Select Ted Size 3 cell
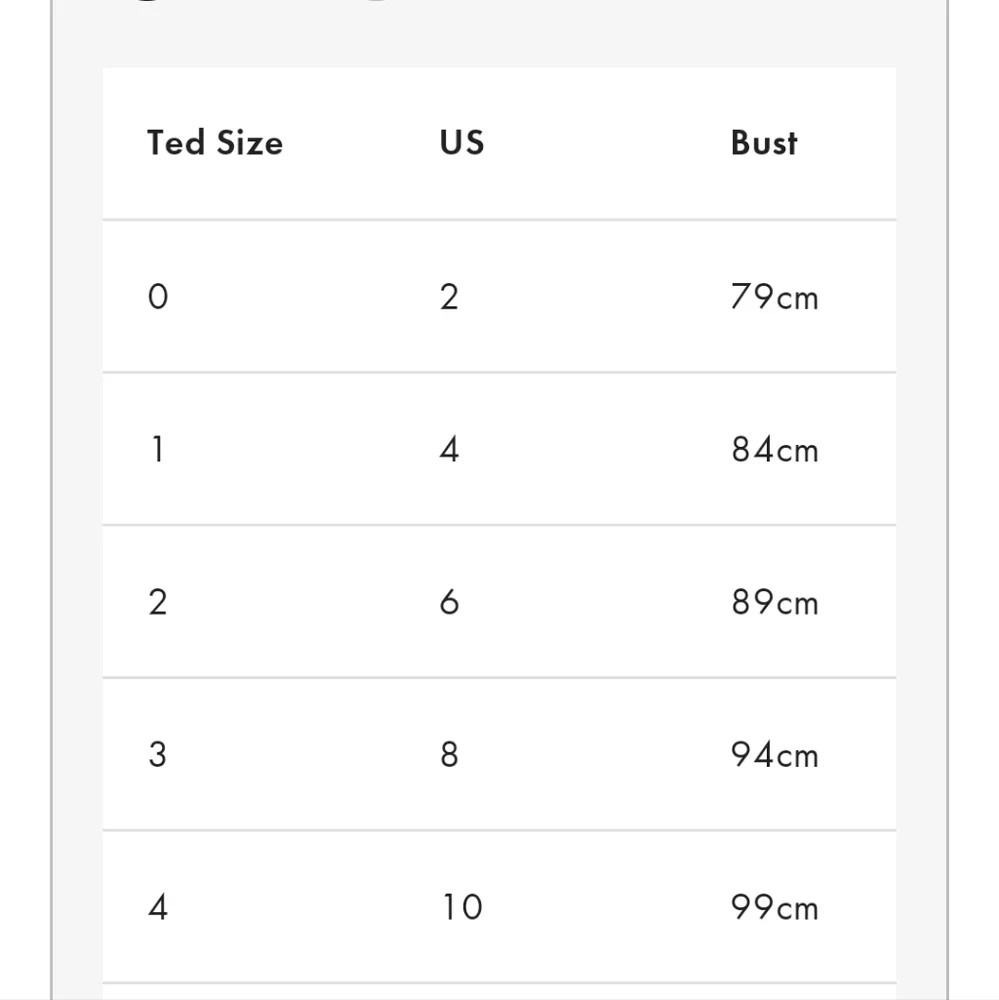Viewport: 999px width, 1000px height. (x=158, y=754)
